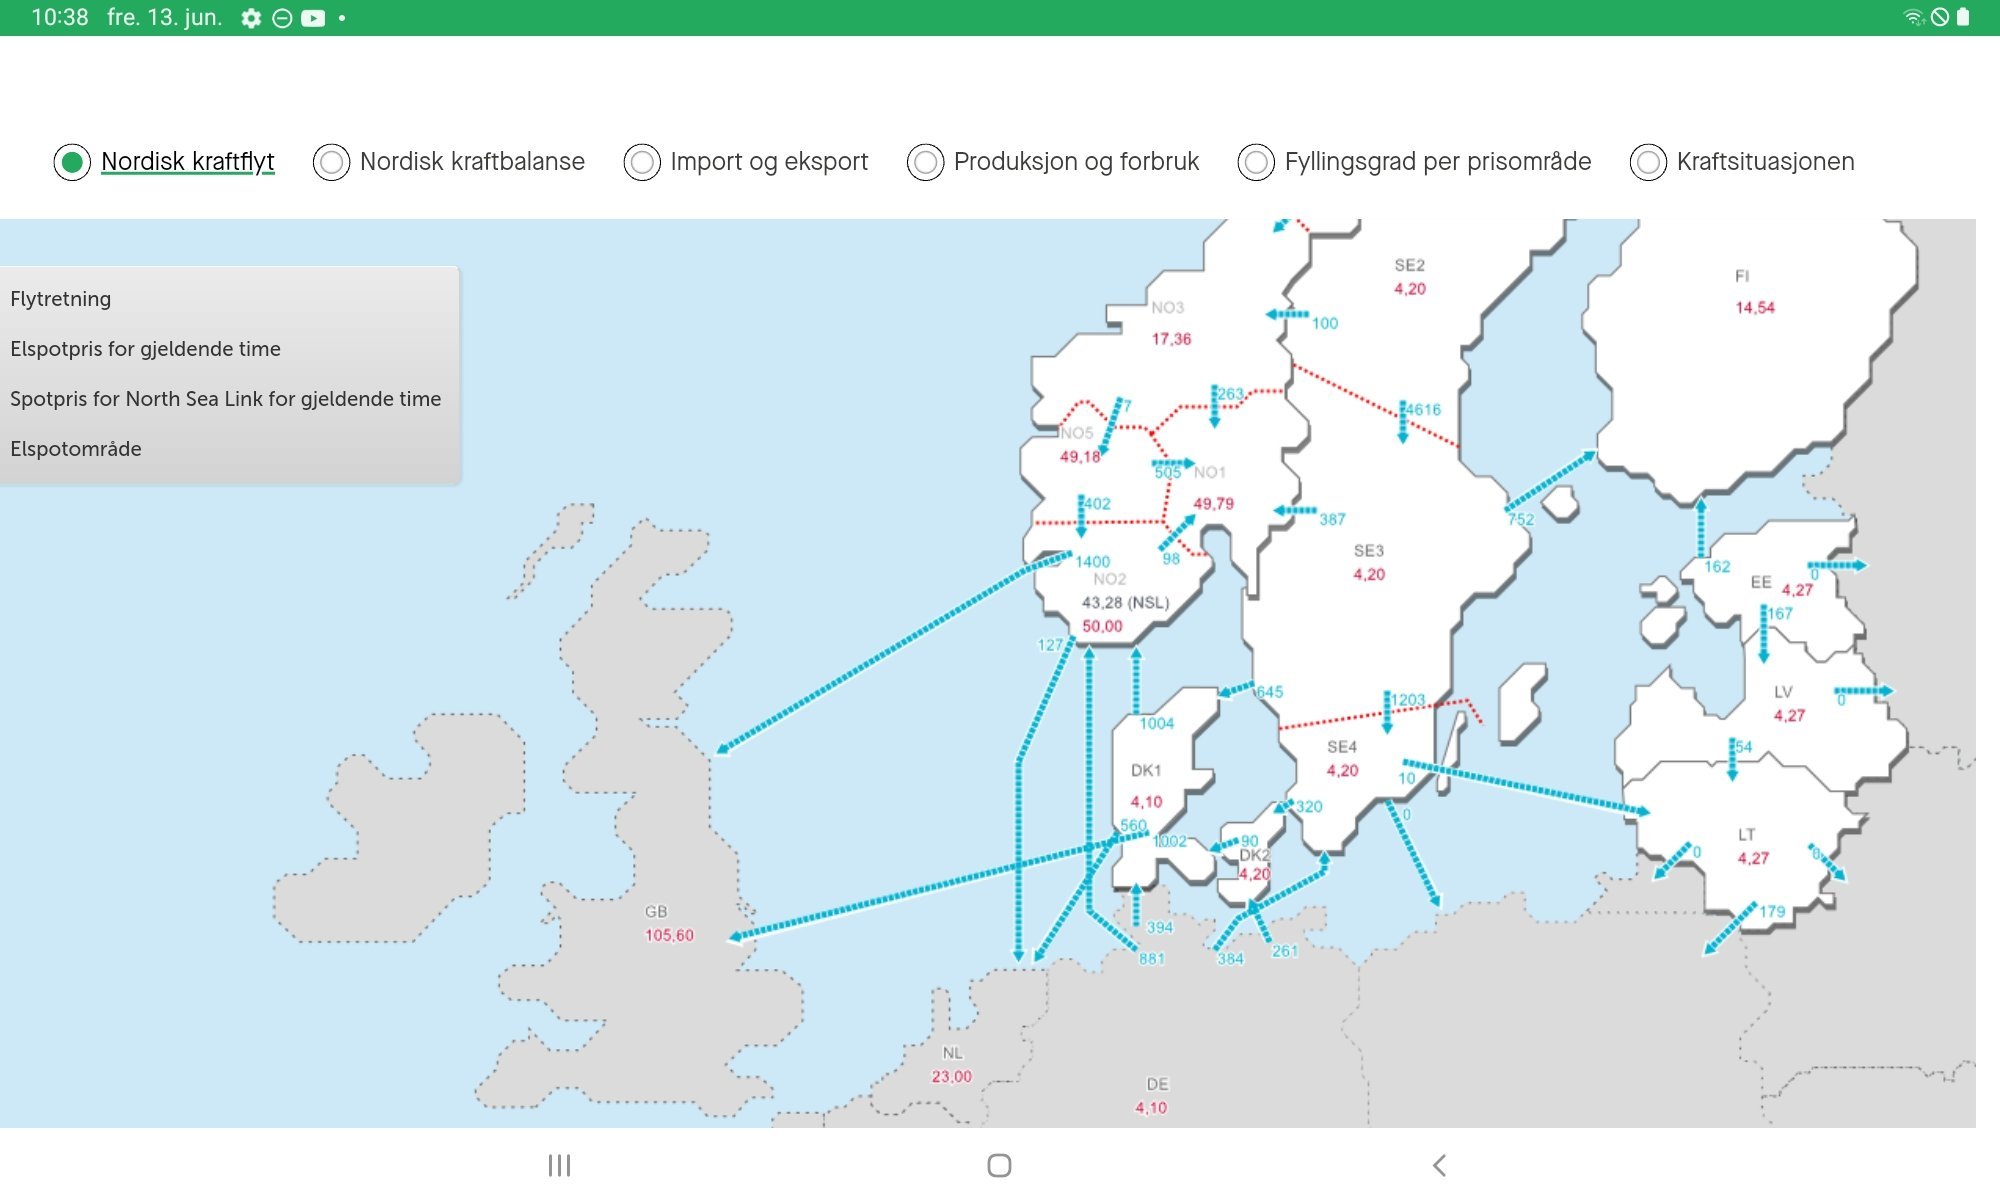Image resolution: width=2000 pixels, height=1200 pixels.
Task: Select the Nordisk kraftbalanse radio button
Action: (x=331, y=162)
